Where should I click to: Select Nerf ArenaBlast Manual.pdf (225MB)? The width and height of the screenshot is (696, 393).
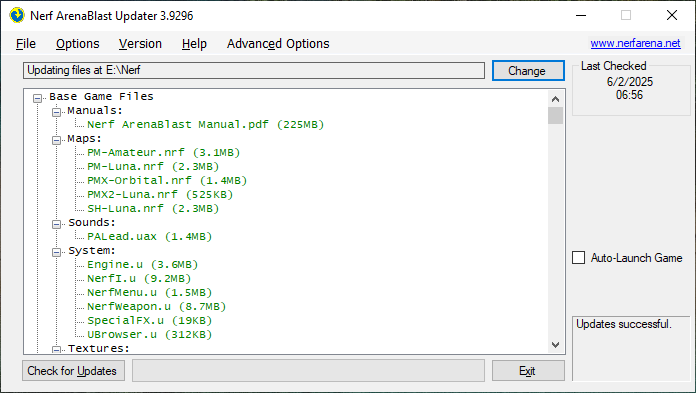tap(206, 124)
